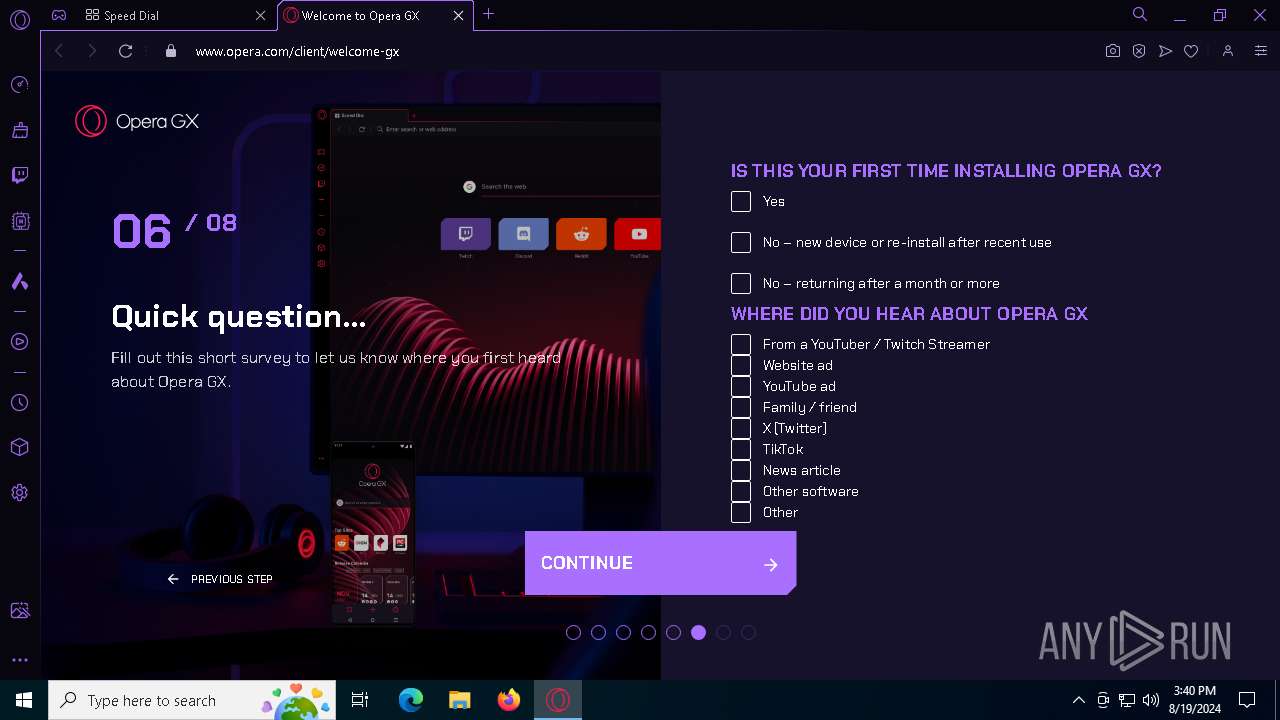Open profile account icon
Image resolution: width=1280 pixels, height=720 pixels.
[x=1228, y=51]
